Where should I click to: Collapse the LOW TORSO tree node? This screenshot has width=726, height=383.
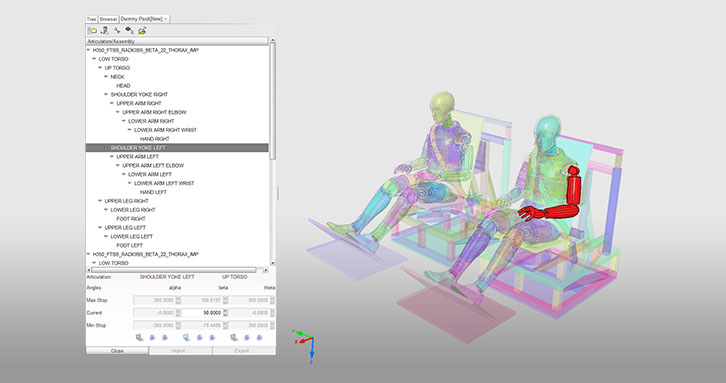[94, 59]
